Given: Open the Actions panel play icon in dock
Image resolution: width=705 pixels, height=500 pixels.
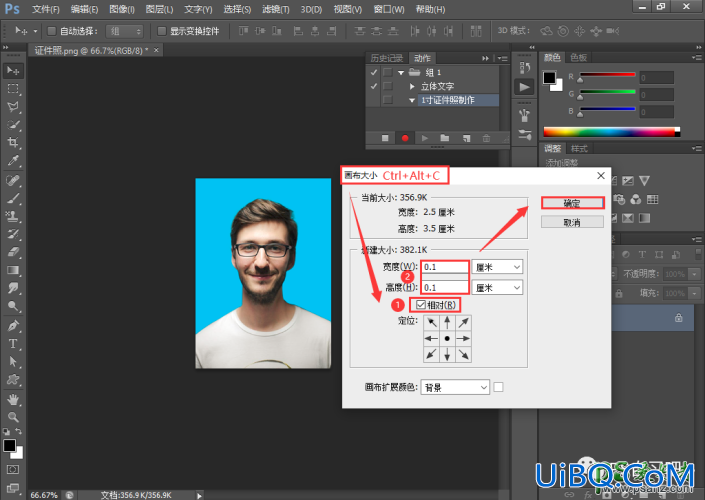Looking at the screenshot, I should pyautogui.click(x=524, y=87).
